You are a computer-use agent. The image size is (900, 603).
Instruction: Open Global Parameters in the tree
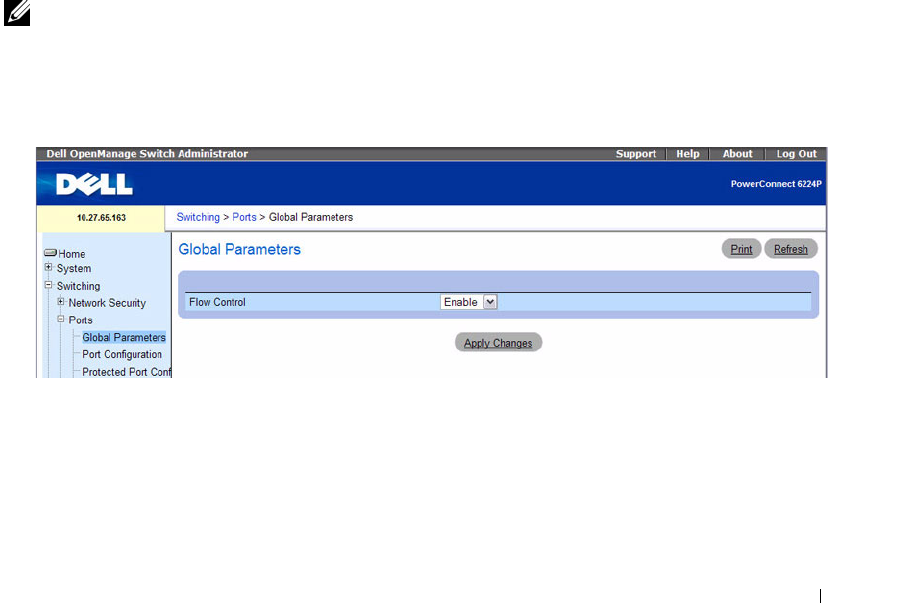(123, 337)
